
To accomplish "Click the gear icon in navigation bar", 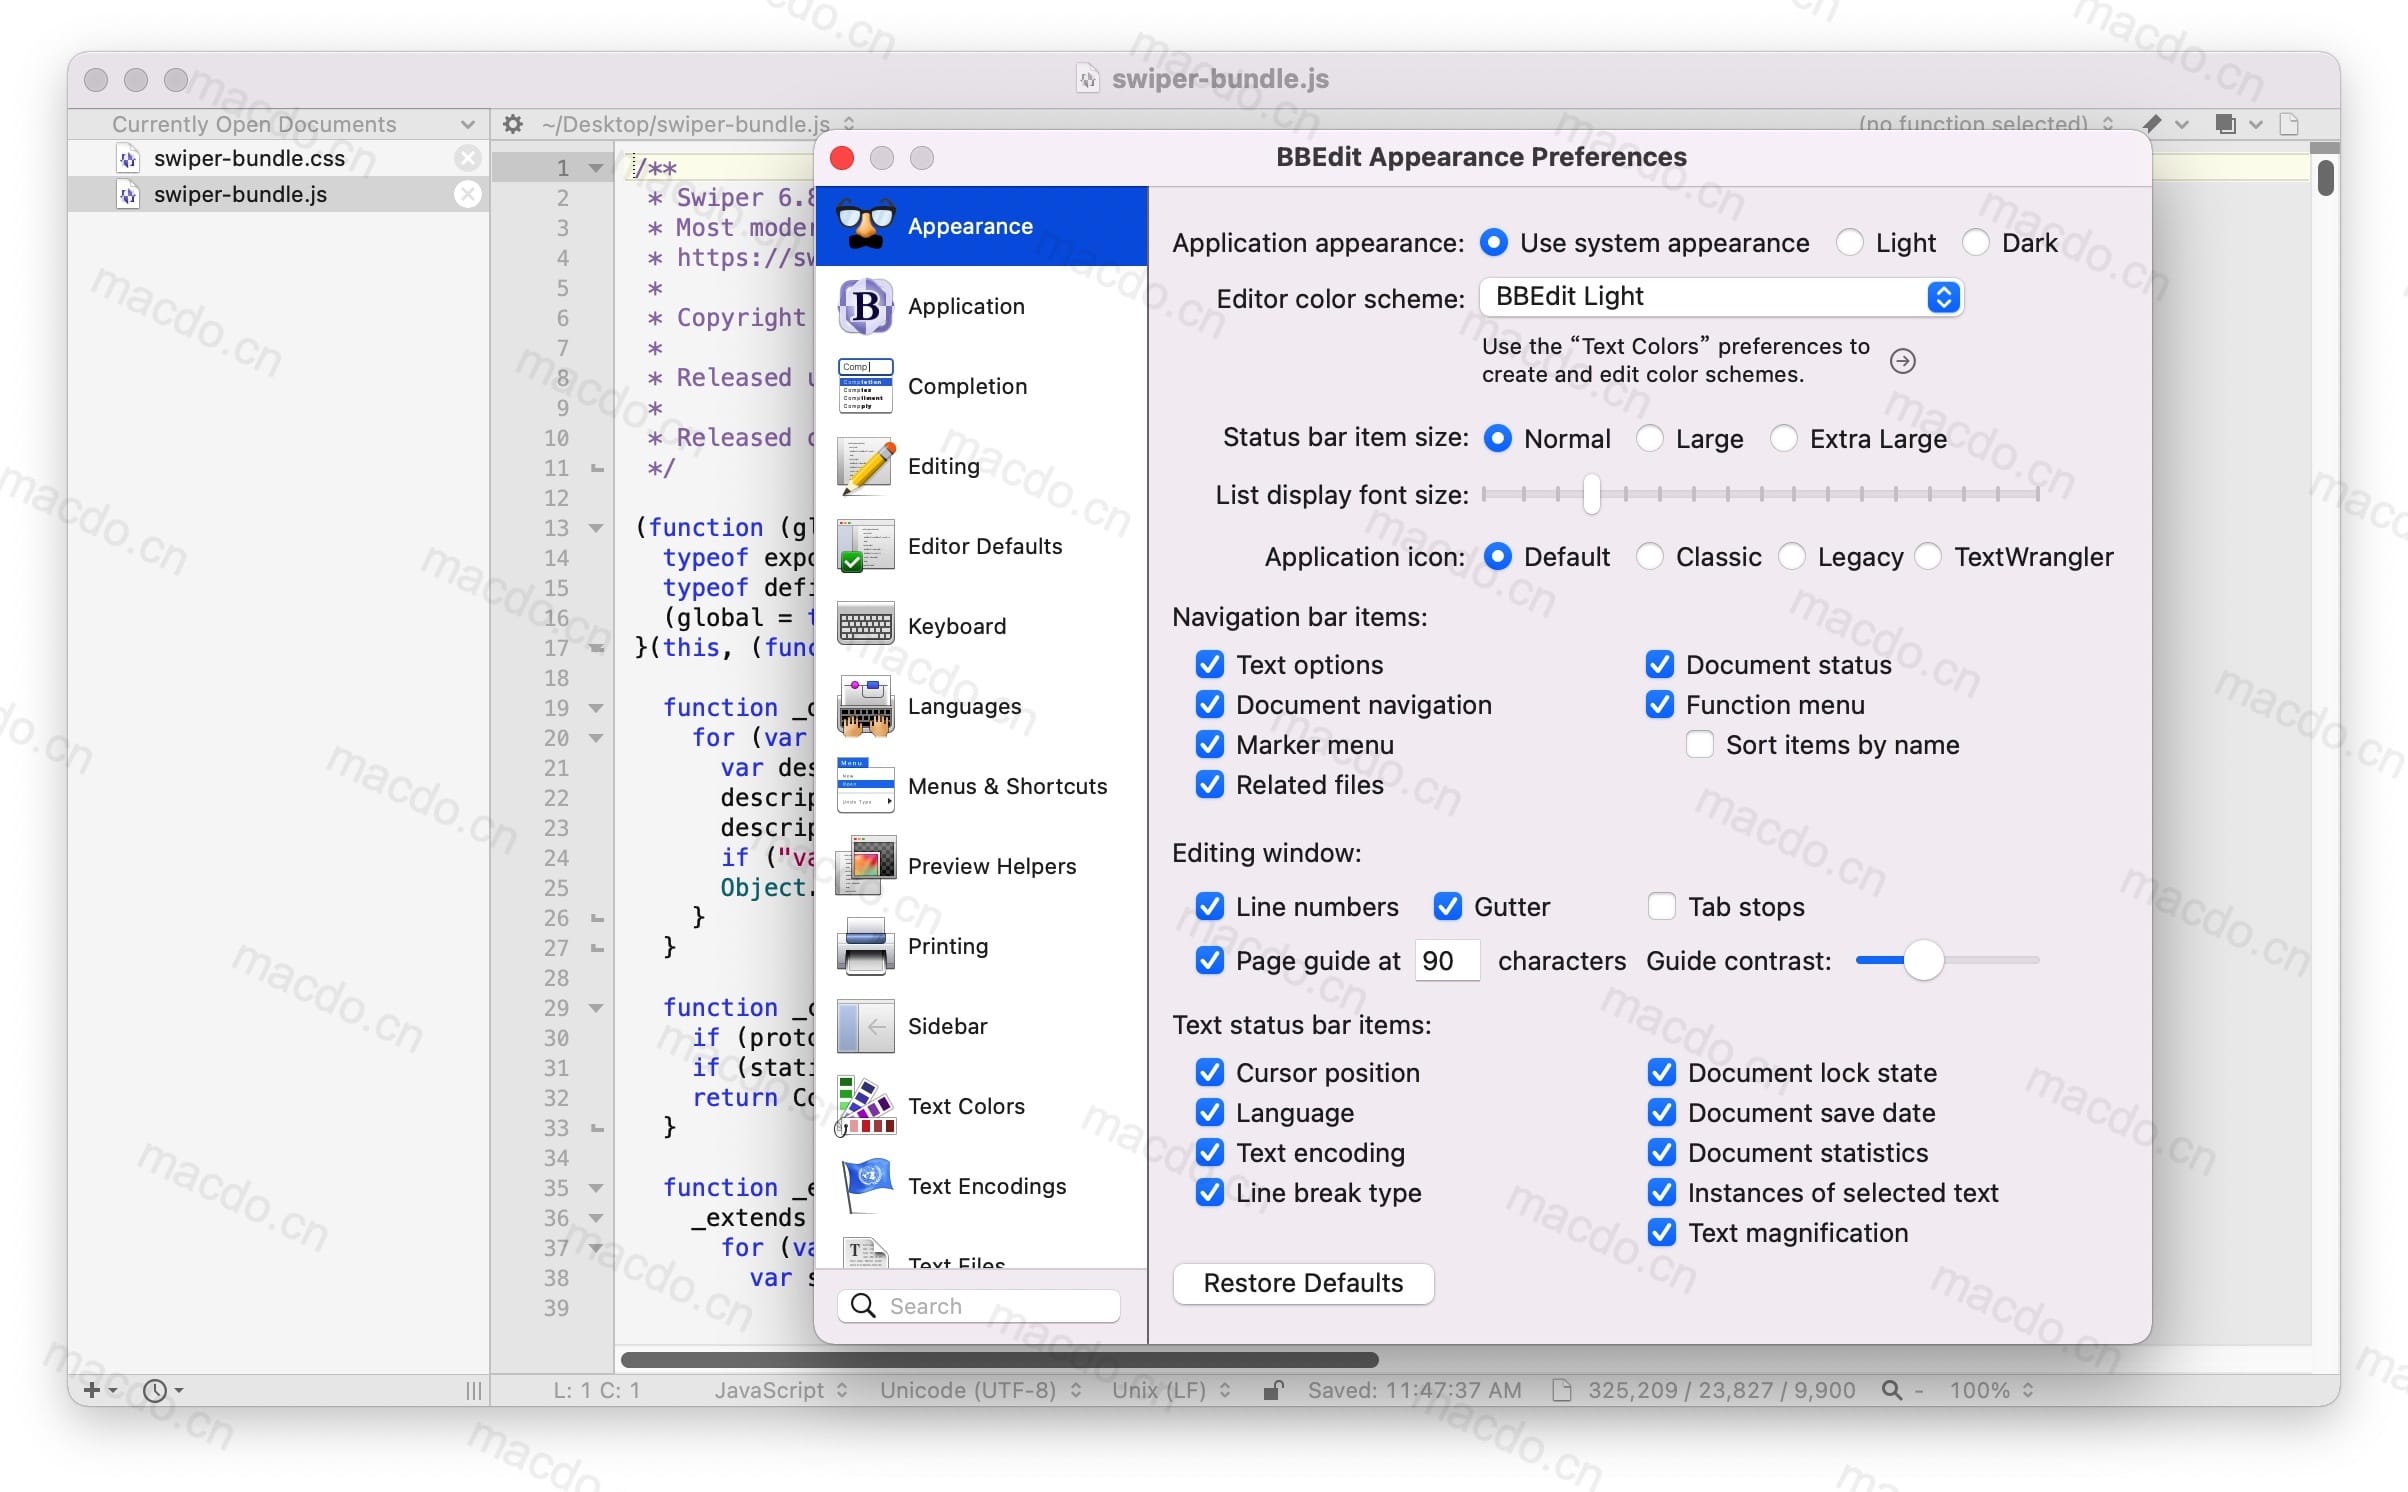I will coord(513,124).
